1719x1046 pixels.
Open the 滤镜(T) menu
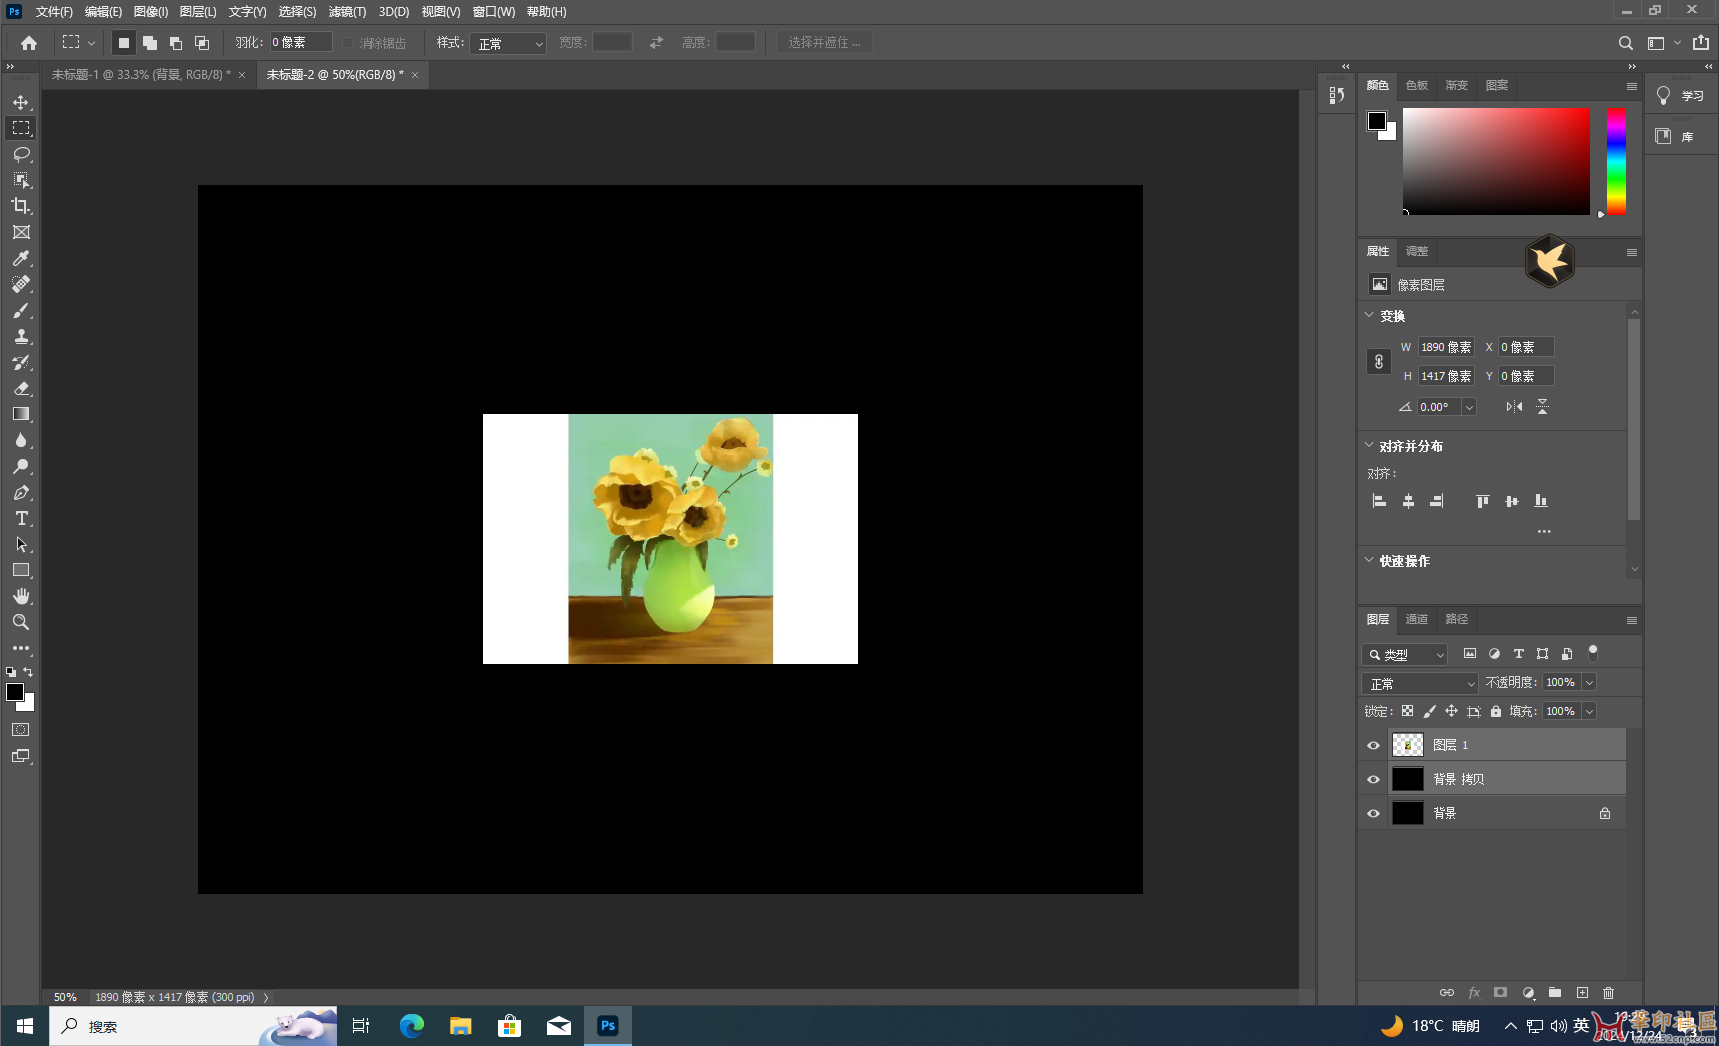[347, 12]
